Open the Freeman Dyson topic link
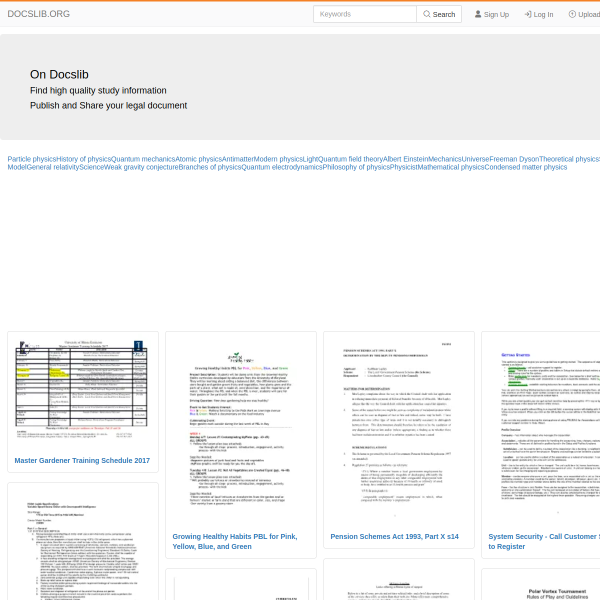 click(514, 159)
